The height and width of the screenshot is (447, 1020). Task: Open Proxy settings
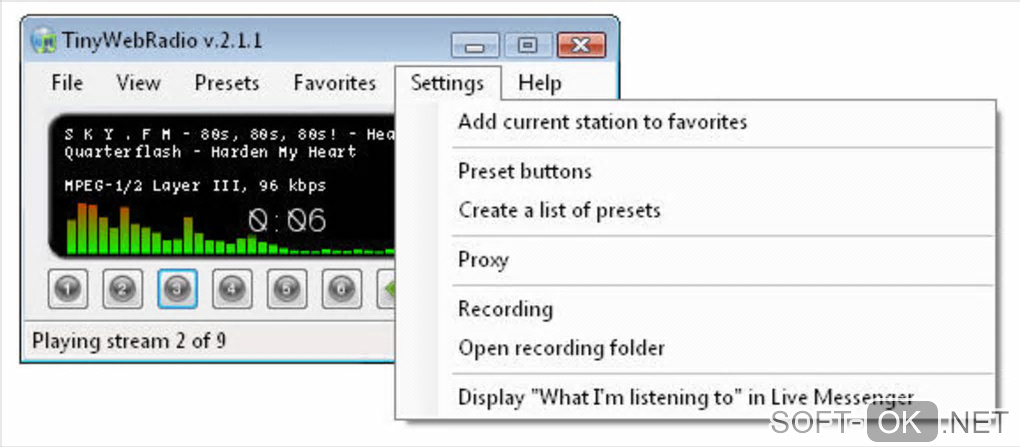pos(696,260)
